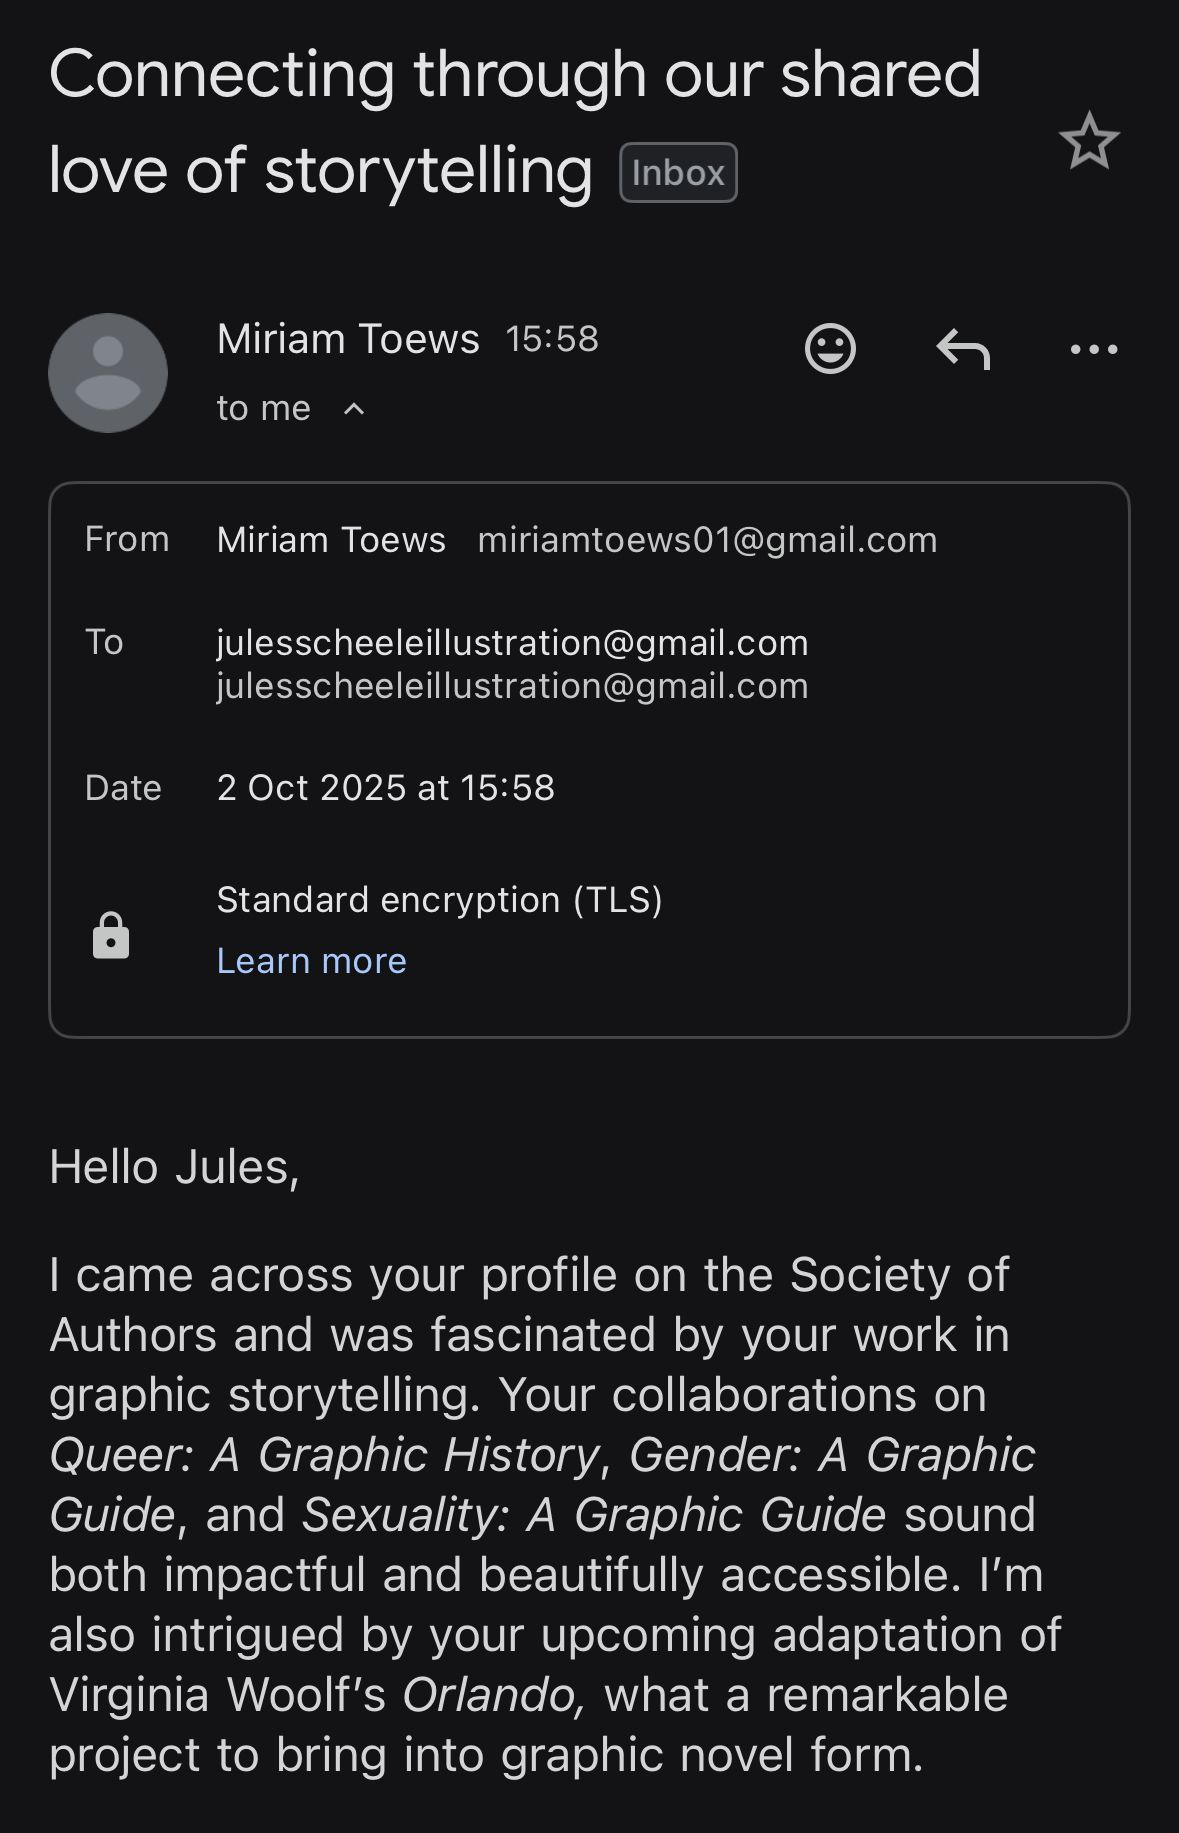
Task: Click sender name Miriam Toews in header
Action: [x=348, y=339]
